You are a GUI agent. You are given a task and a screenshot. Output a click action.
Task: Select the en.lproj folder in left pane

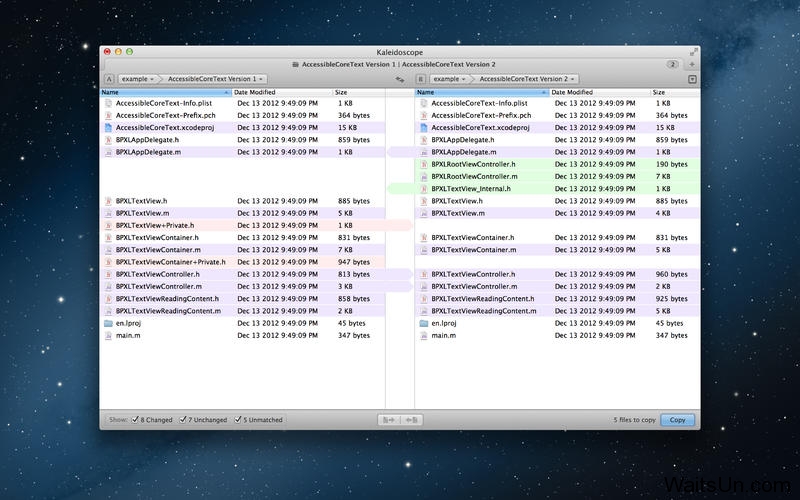[x=127, y=323]
